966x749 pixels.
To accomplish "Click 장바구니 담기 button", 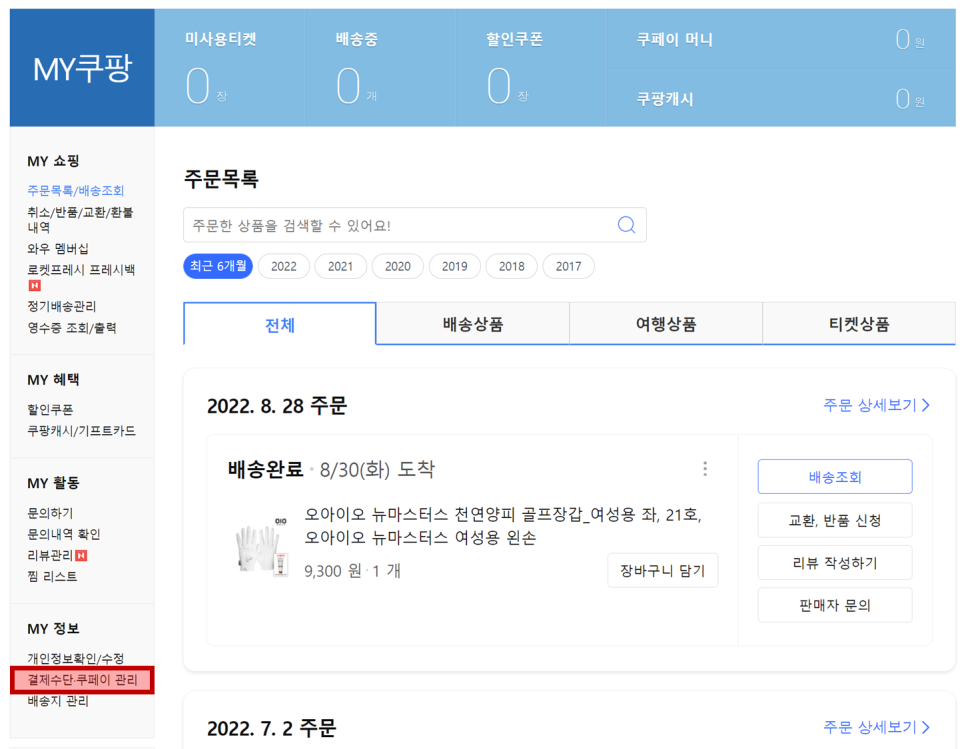I will coord(662,570).
